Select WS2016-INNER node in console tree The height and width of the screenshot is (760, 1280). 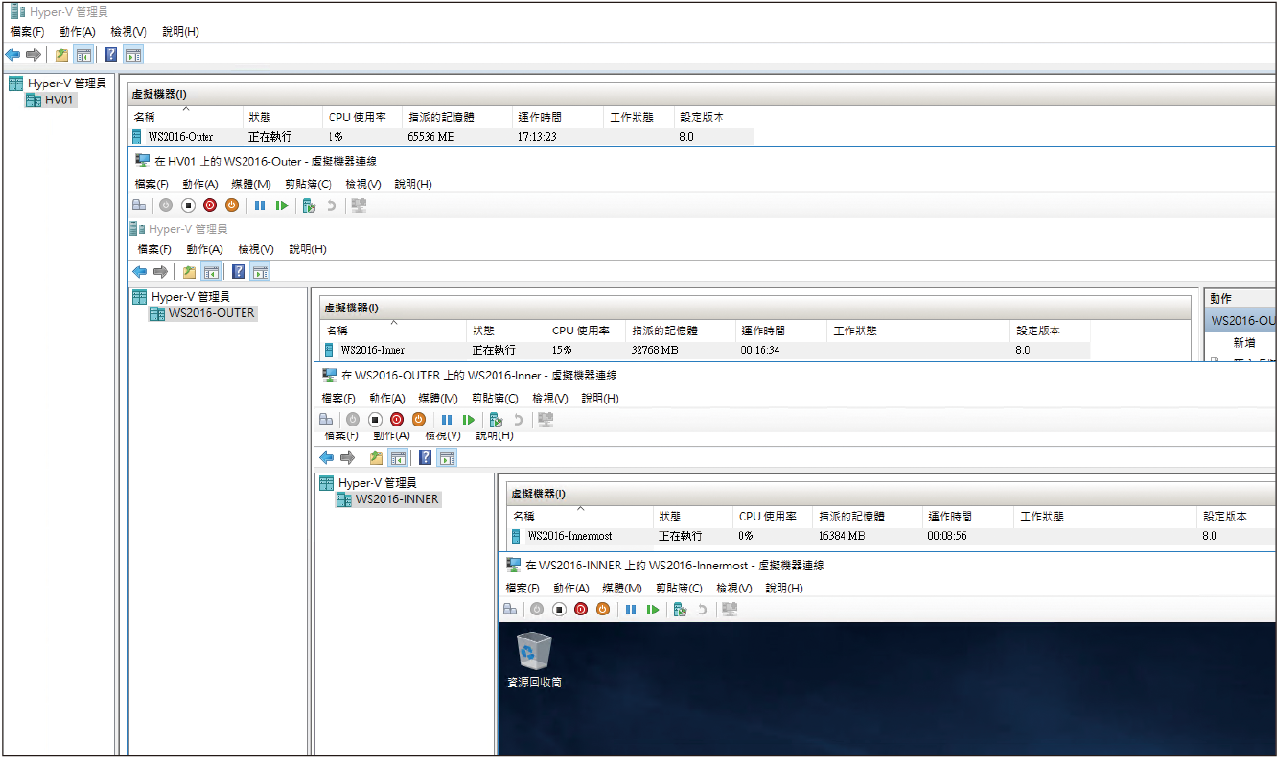click(x=388, y=499)
